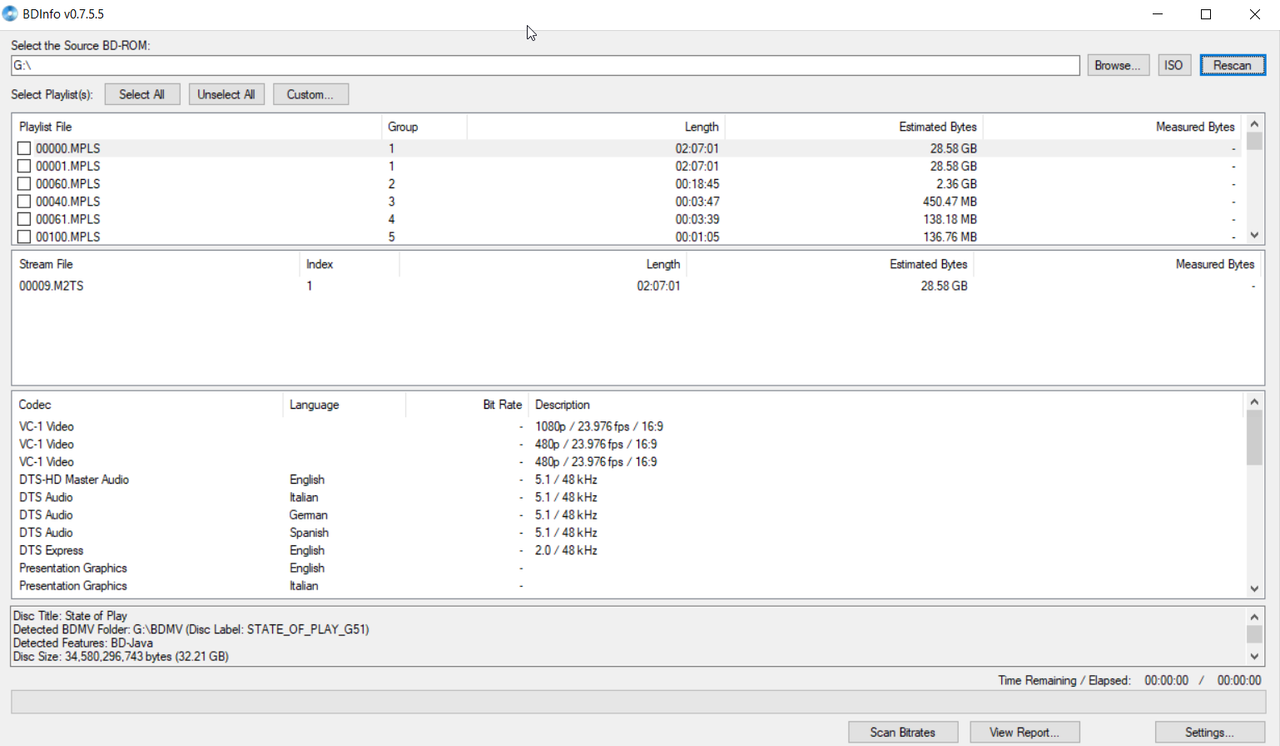
Task: Click the Bit Rate column header
Action: pos(467,405)
